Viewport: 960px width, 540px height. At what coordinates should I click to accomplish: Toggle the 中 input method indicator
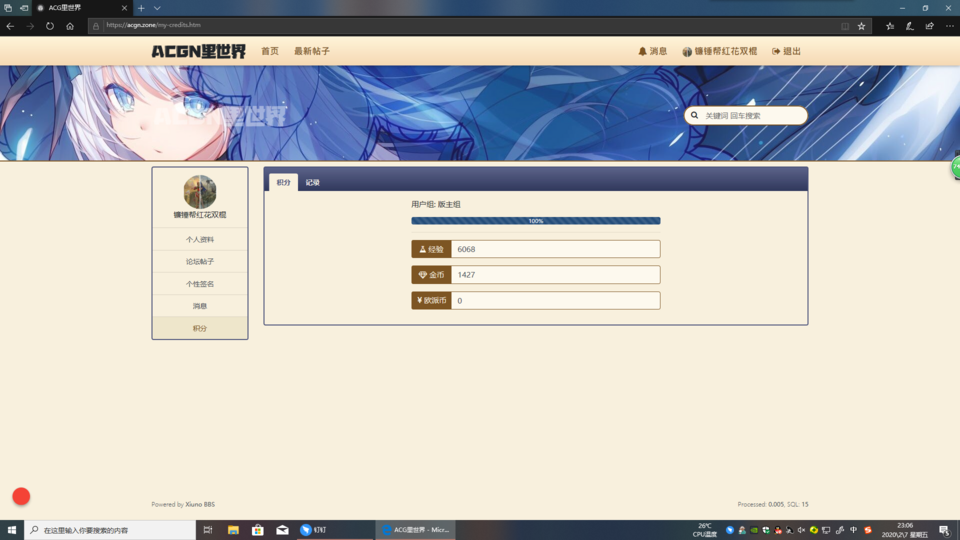[853, 530]
